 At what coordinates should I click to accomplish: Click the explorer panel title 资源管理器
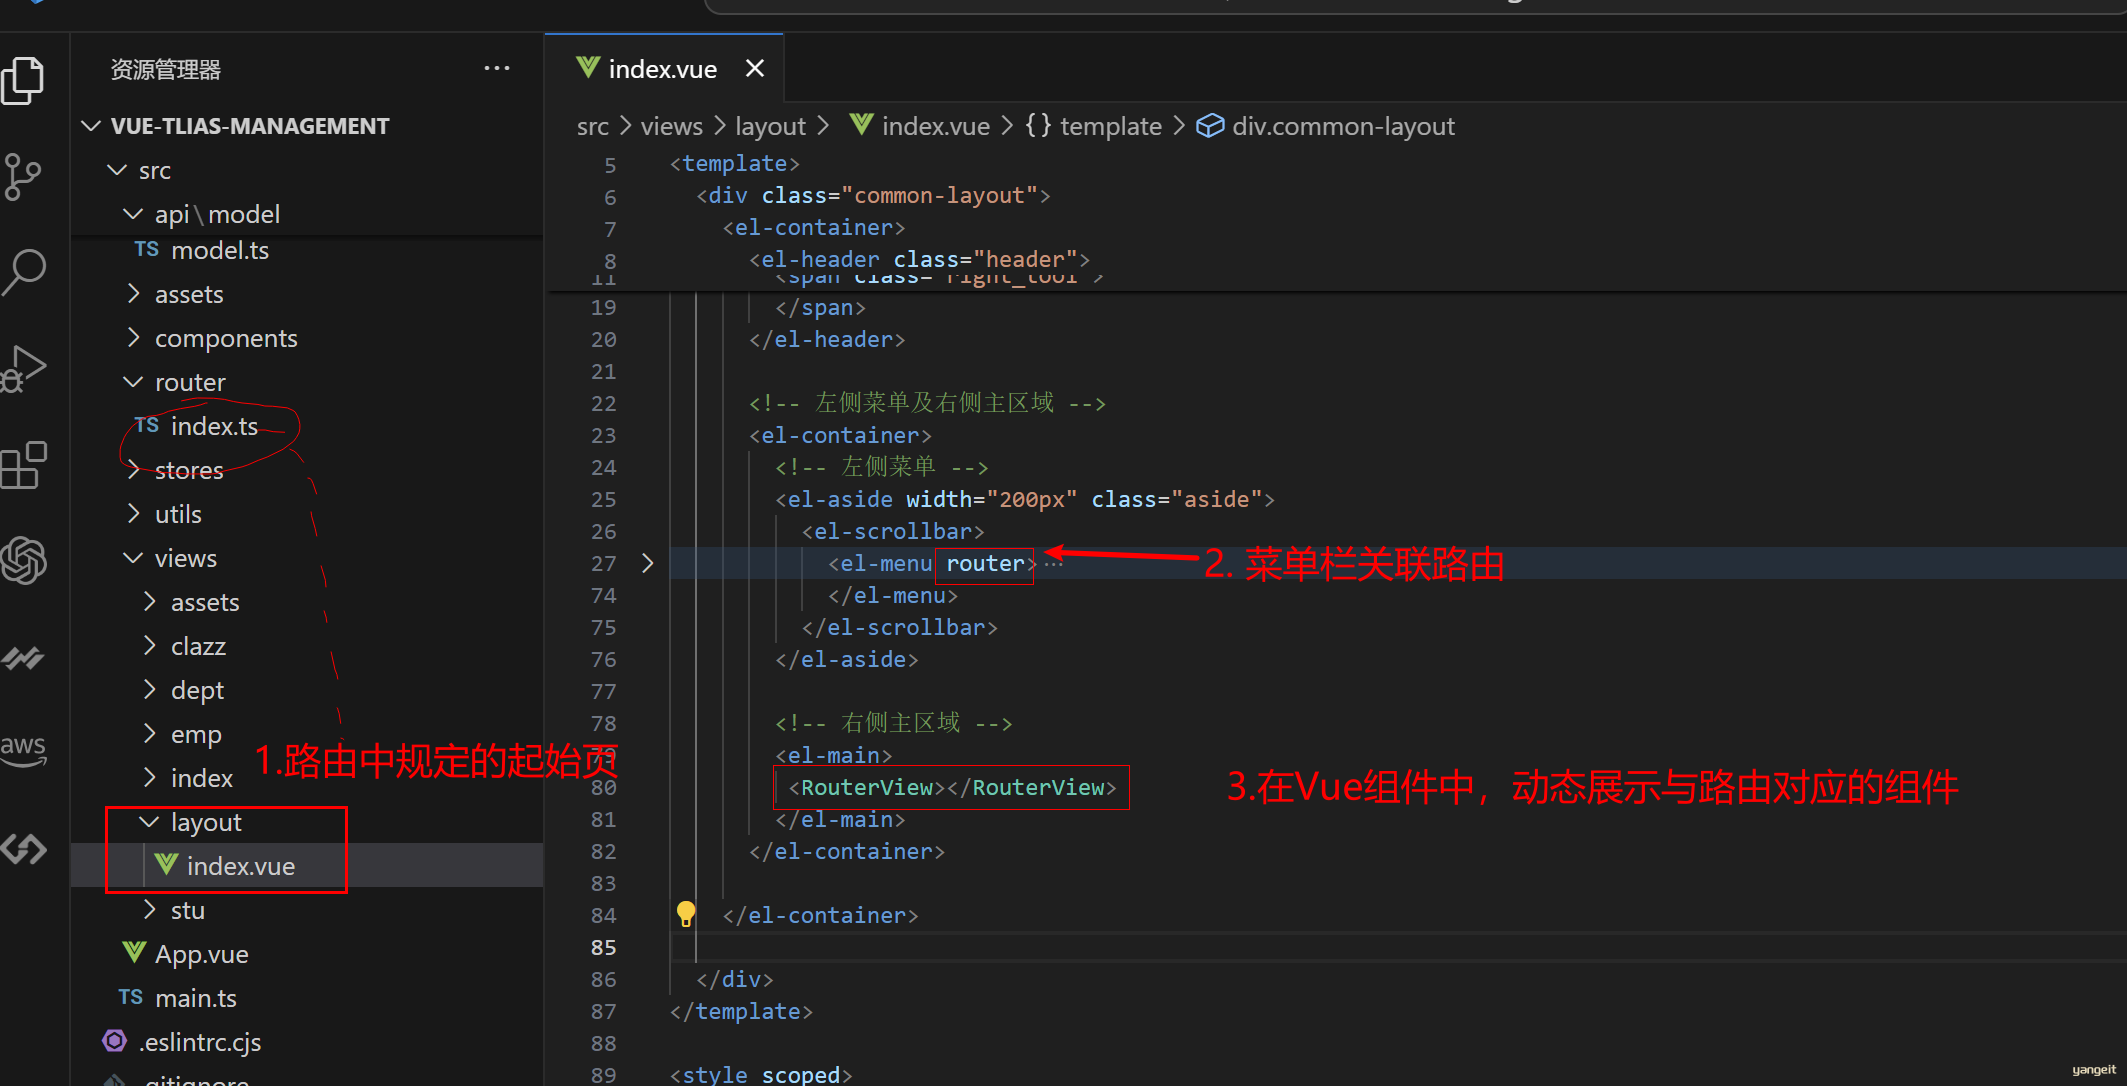coord(165,69)
